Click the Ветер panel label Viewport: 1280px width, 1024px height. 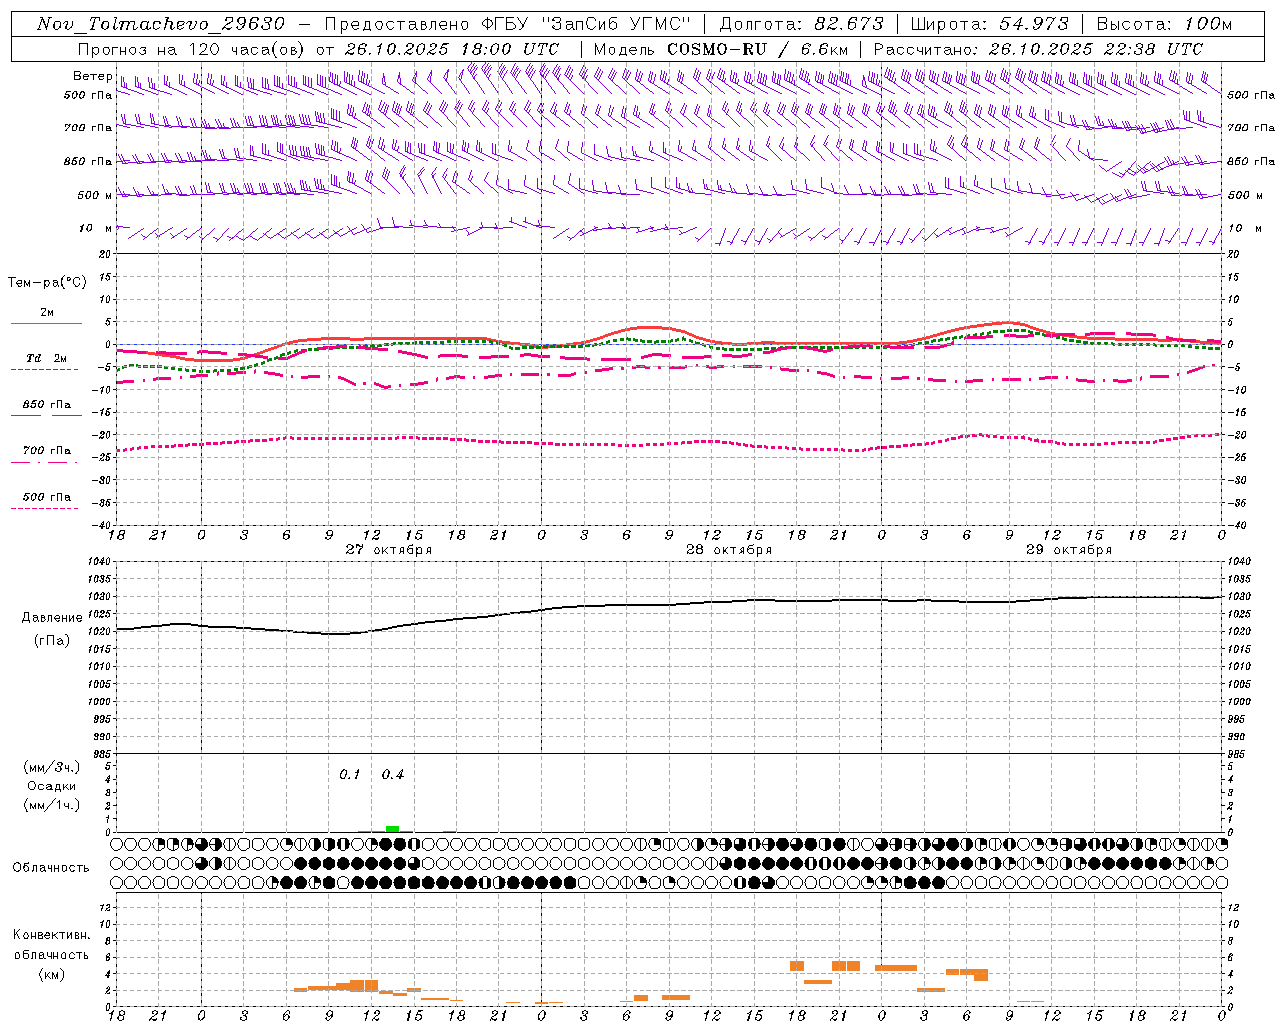(92, 76)
